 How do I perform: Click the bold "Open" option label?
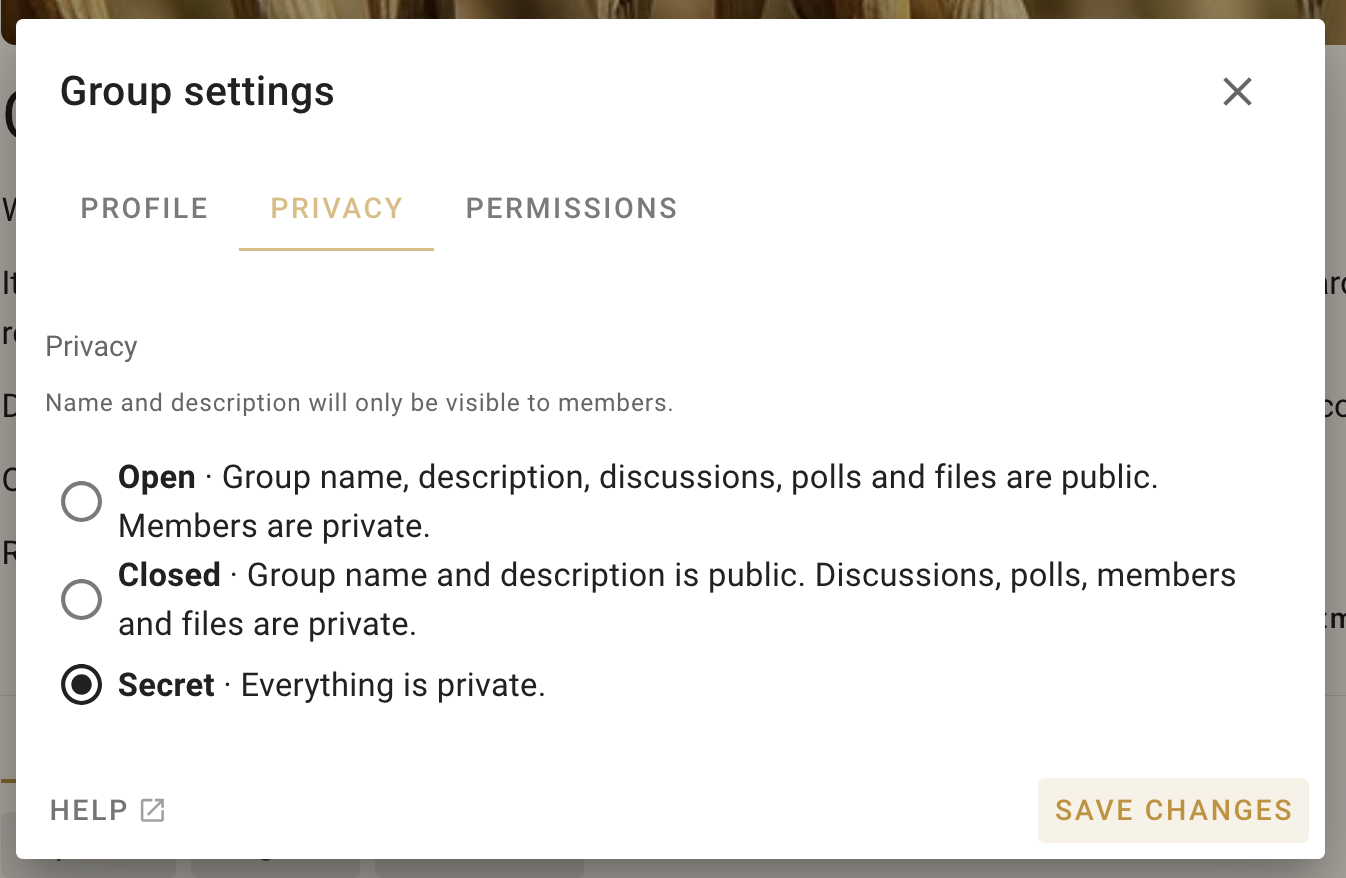tap(157, 477)
